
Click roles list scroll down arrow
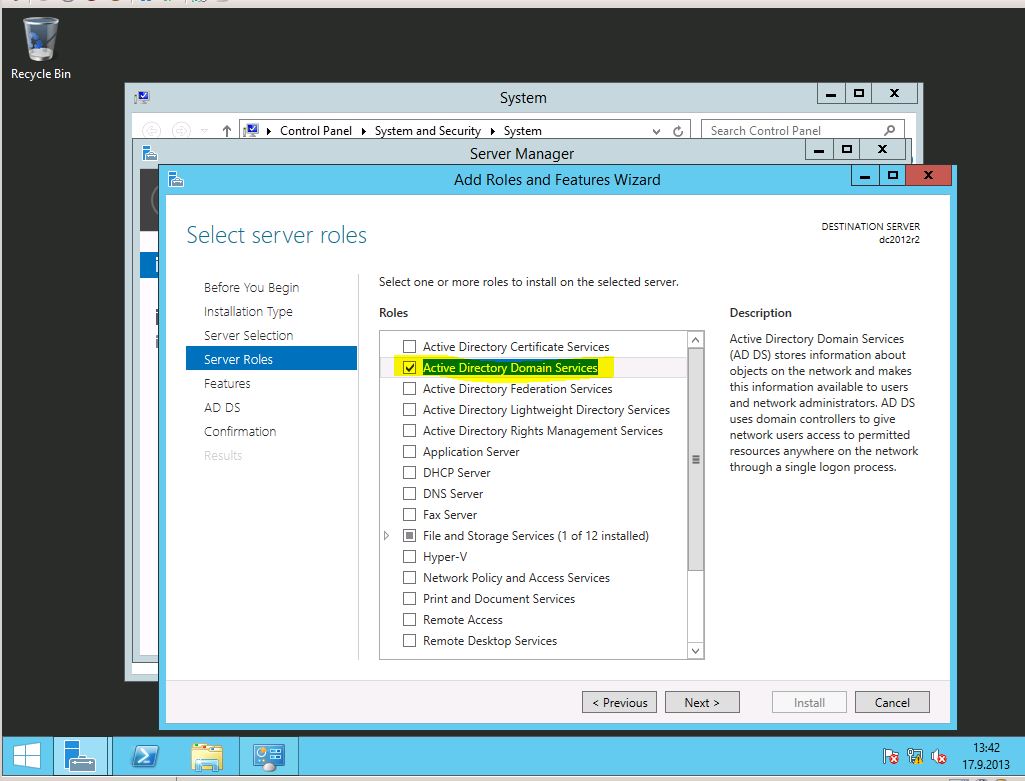(x=696, y=650)
